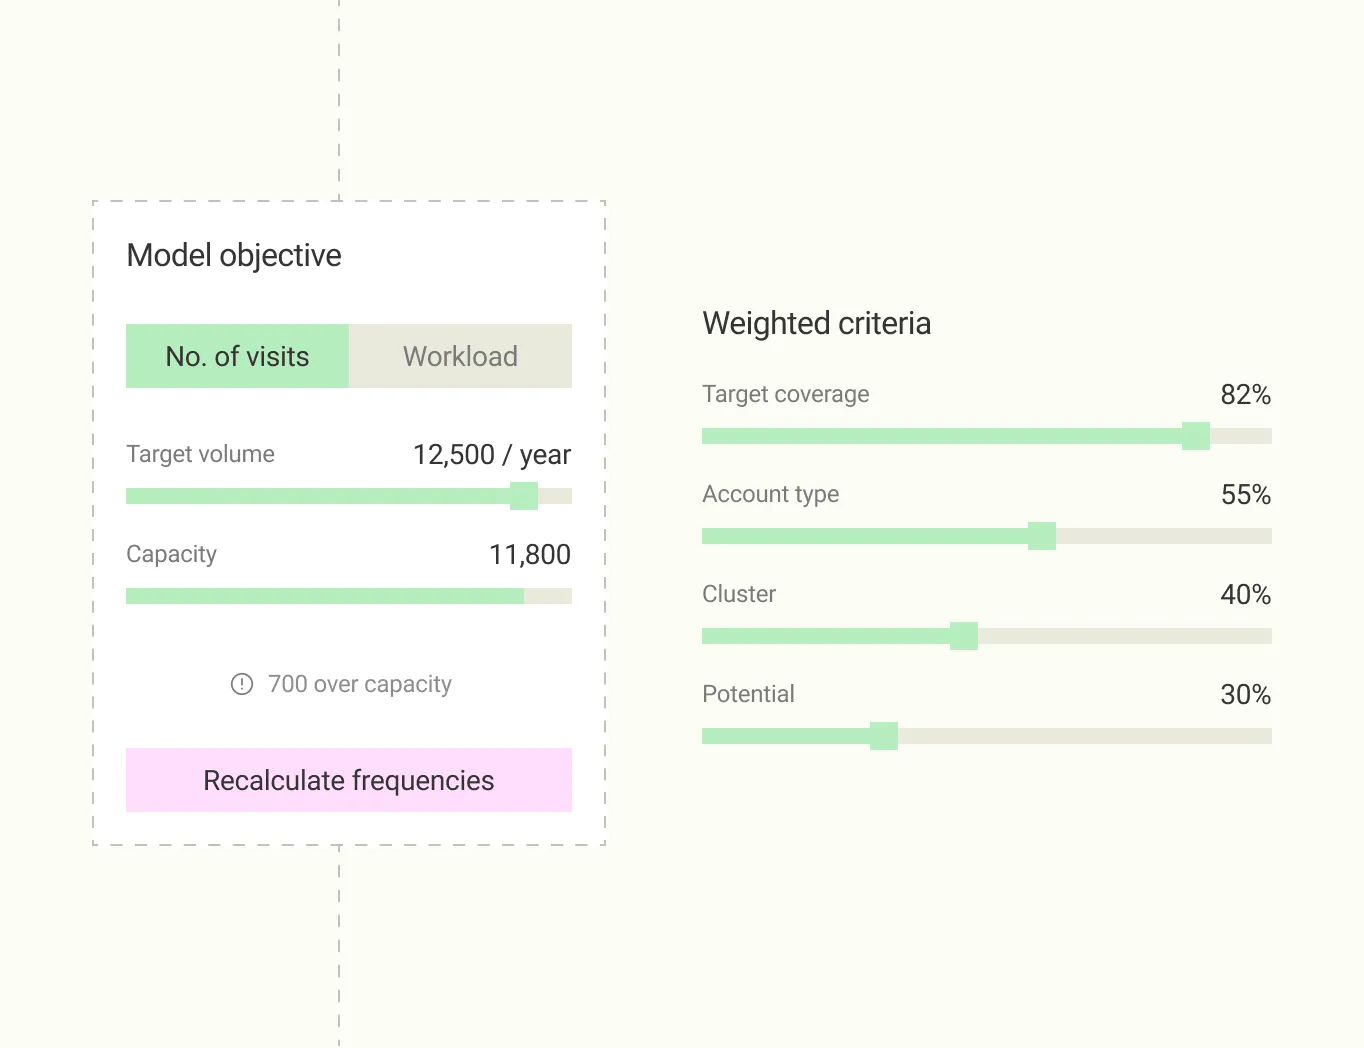The height and width of the screenshot is (1048, 1364).
Task: Click the Cluster label
Action: pyautogui.click(x=739, y=594)
